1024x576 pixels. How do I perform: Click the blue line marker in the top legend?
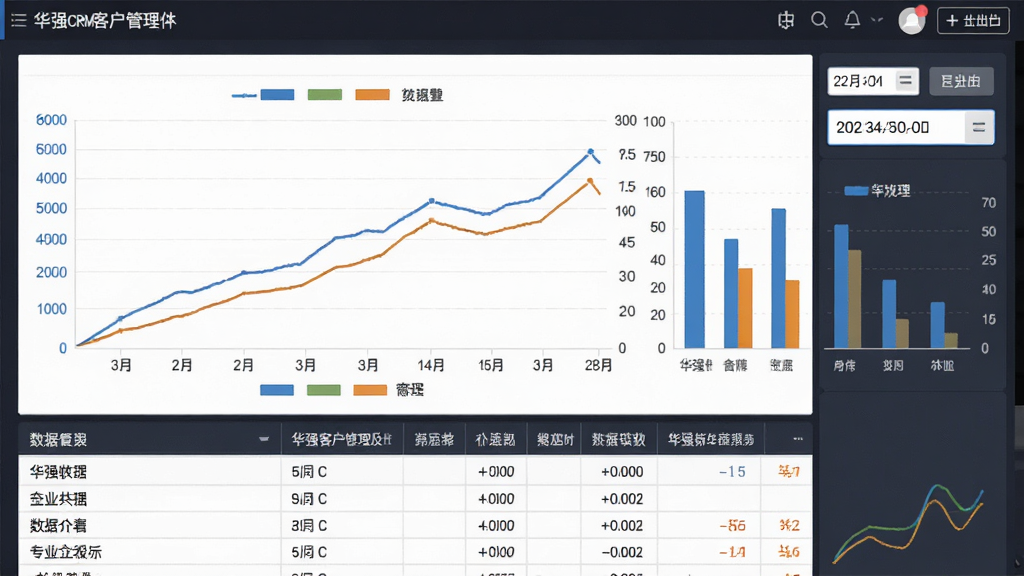tap(244, 95)
